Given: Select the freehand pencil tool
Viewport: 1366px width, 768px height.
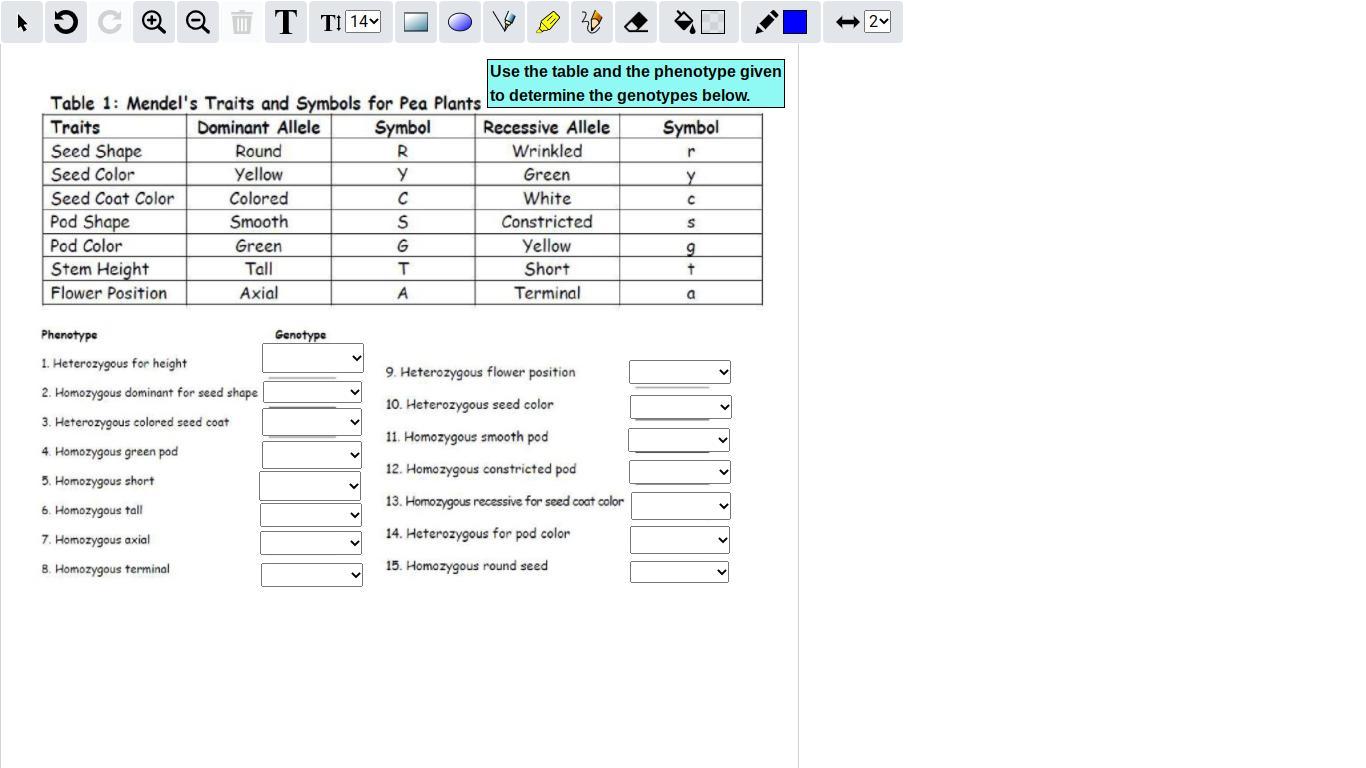Looking at the screenshot, I should [592, 22].
